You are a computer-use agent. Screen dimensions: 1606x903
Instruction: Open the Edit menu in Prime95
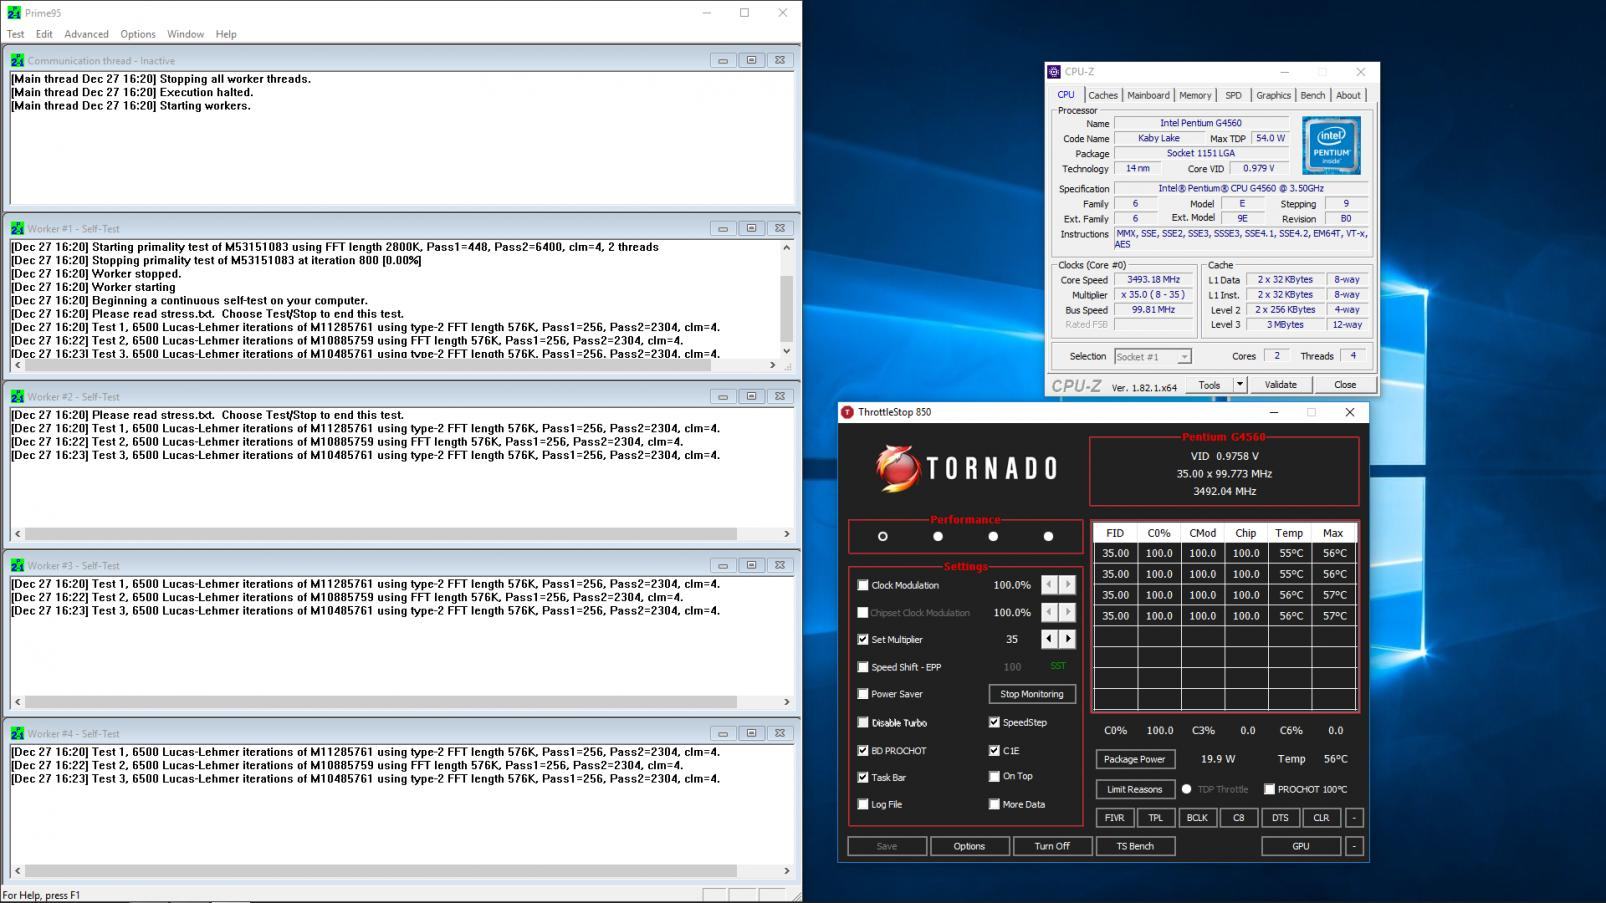(x=44, y=34)
